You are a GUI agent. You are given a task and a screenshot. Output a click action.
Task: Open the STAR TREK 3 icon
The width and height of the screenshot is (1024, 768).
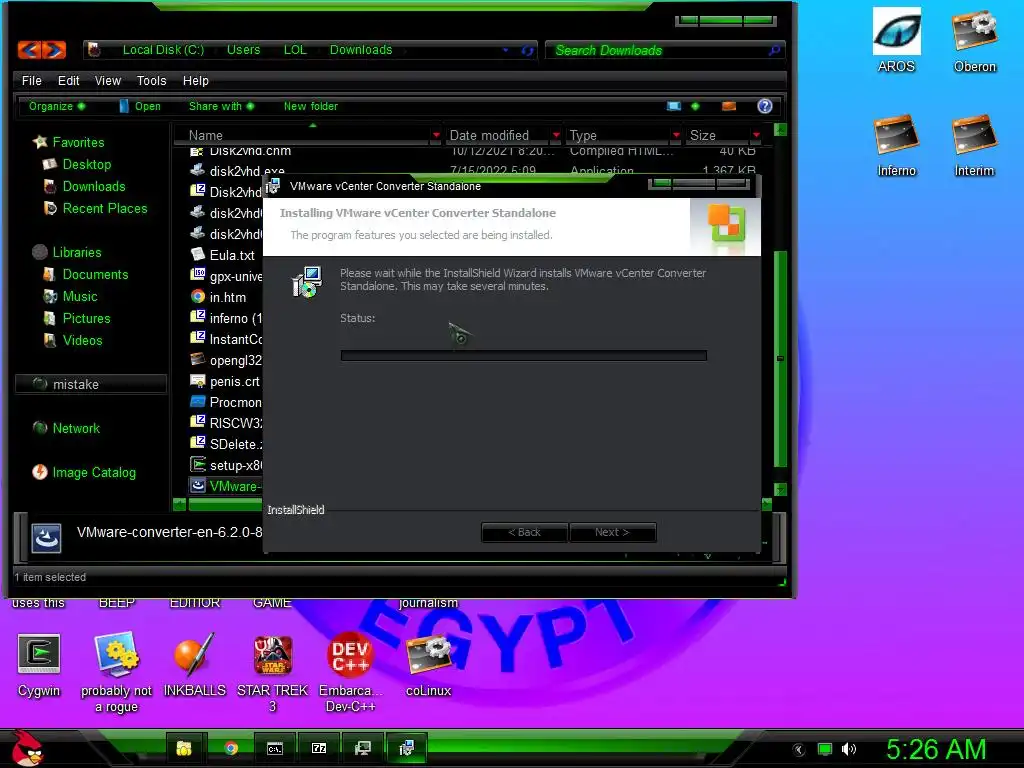pos(272,671)
